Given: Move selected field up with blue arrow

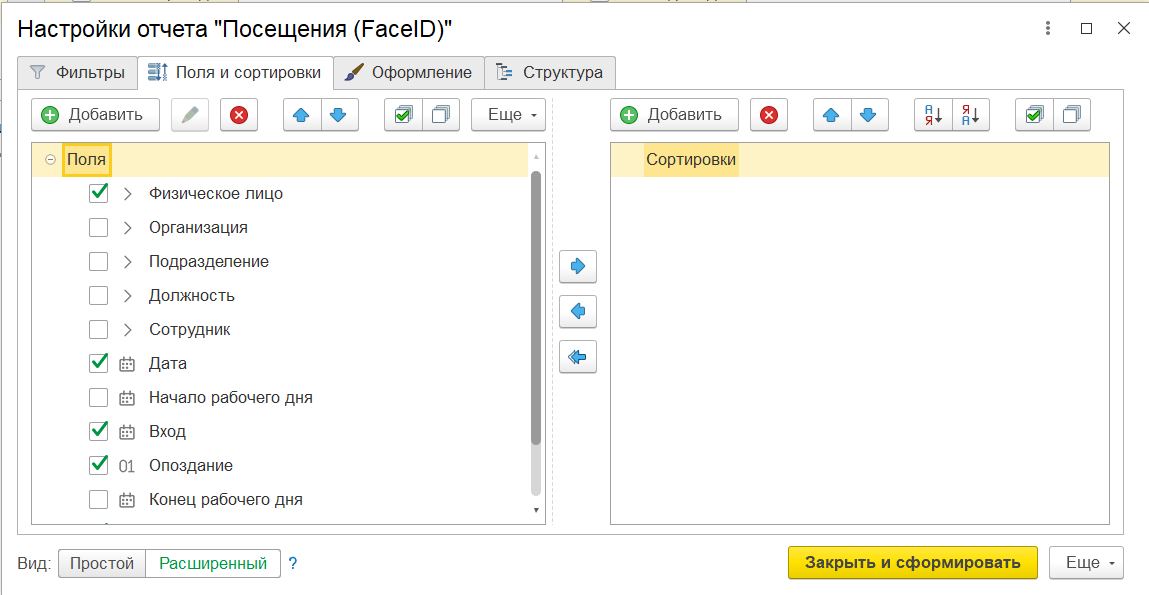Looking at the screenshot, I should [x=301, y=115].
